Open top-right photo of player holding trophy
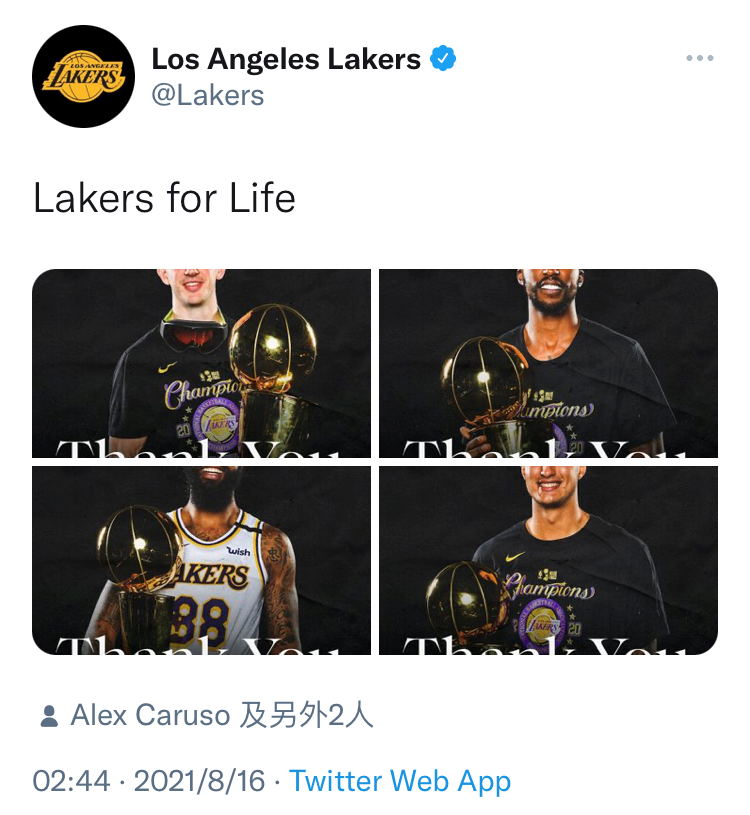Viewport: 750px width, 815px height. click(548, 363)
